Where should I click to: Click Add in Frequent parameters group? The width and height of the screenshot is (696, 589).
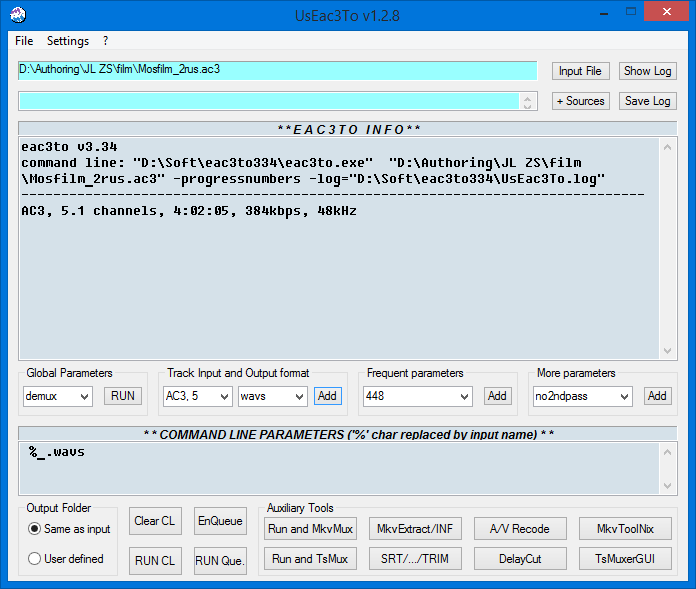(498, 396)
